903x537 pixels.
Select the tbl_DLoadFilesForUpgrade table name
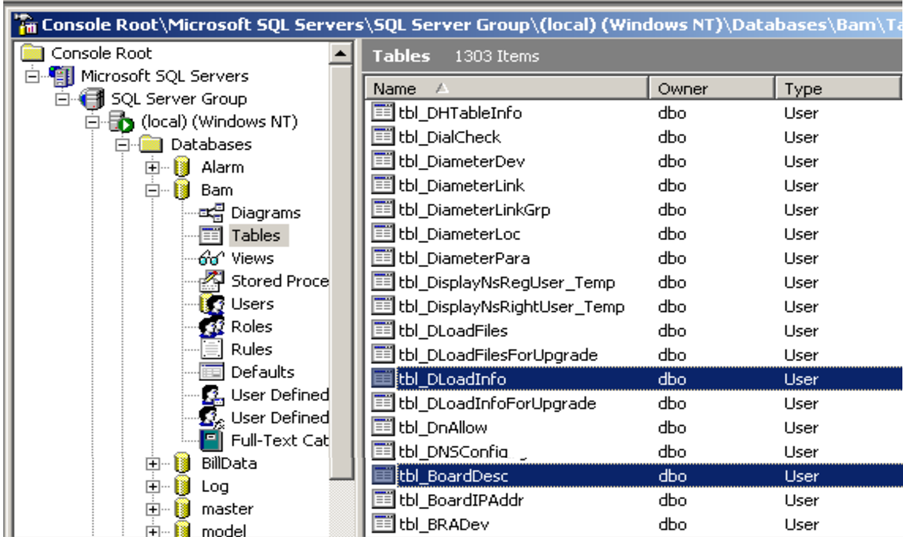point(498,355)
